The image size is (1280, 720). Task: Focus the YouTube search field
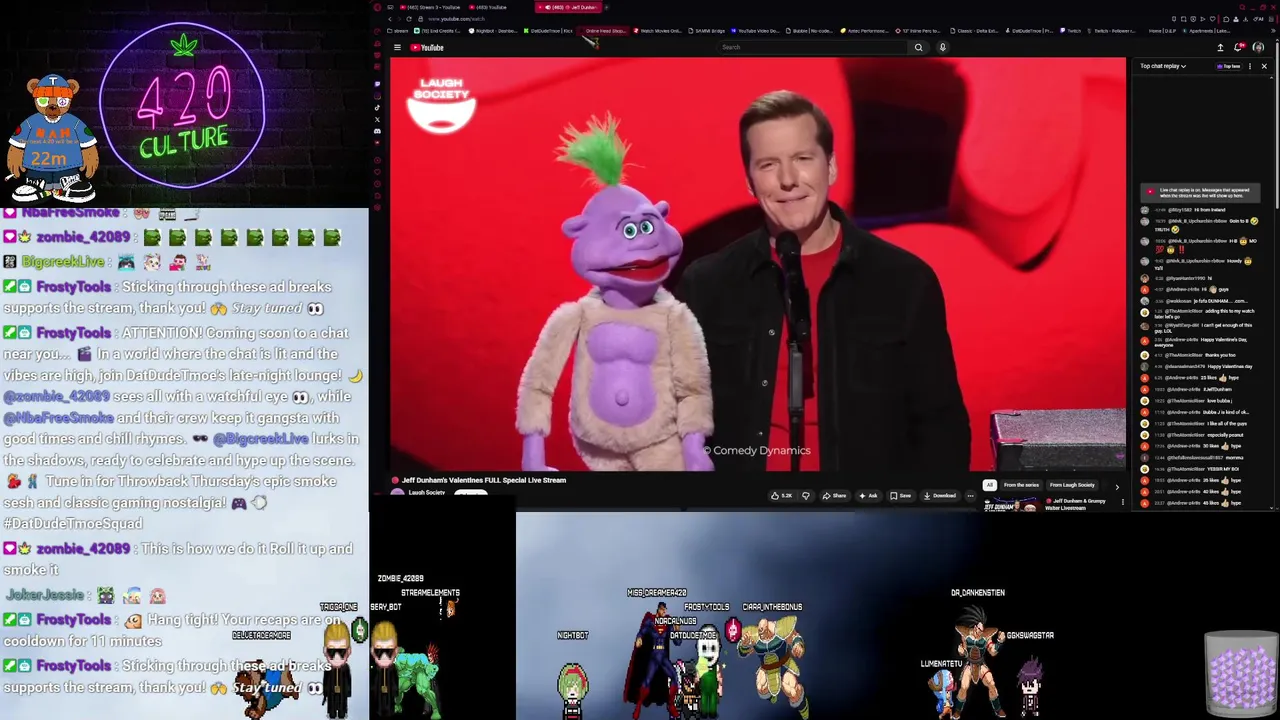[x=815, y=47]
